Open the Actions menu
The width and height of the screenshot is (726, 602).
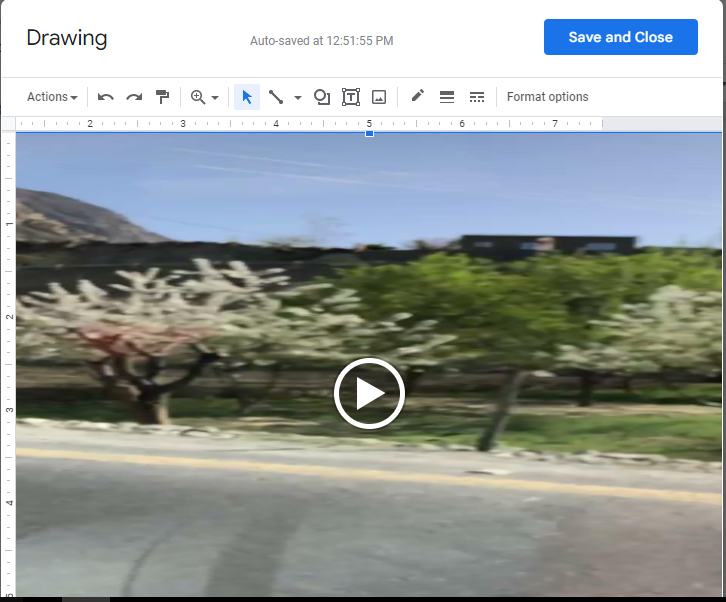(x=52, y=97)
